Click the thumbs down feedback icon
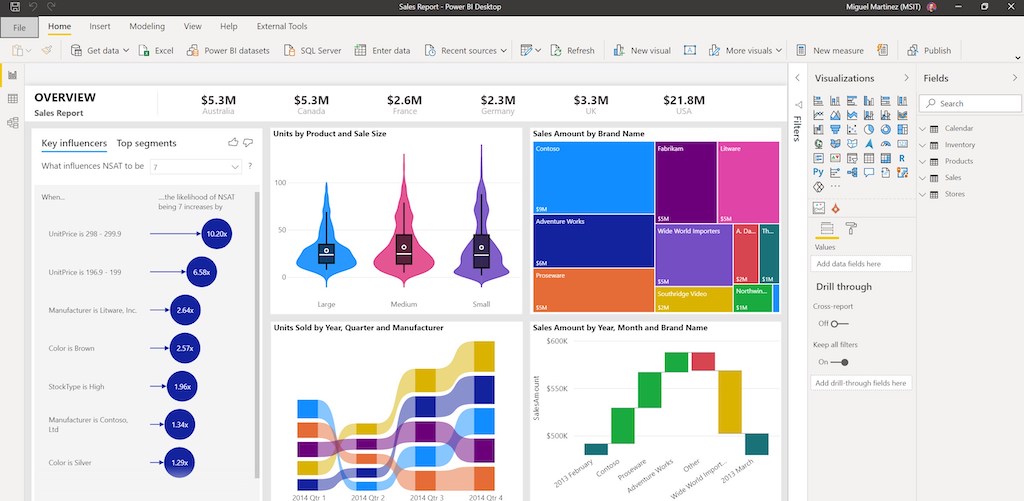1024x501 pixels. tap(248, 143)
